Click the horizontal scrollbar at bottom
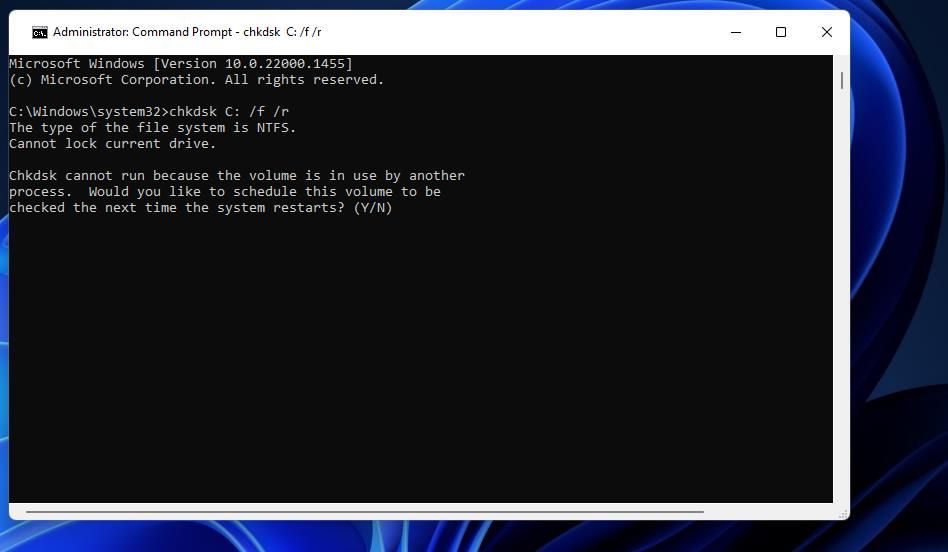The width and height of the screenshot is (948, 552). coord(365,511)
